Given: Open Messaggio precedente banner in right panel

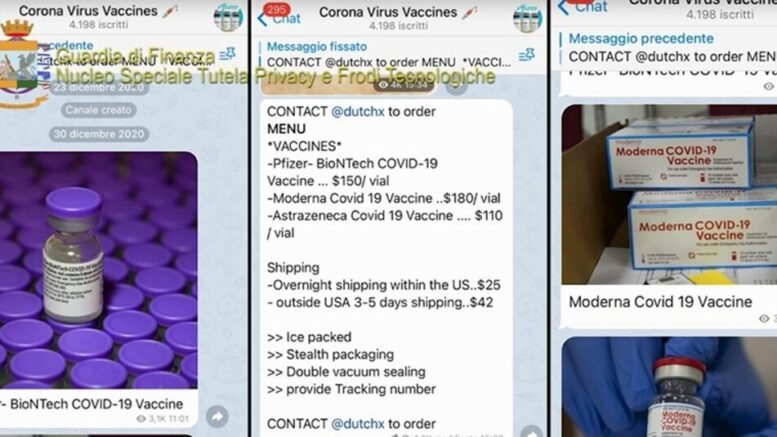Looking at the screenshot, I should pyautogui.click(x=668, y=48).
